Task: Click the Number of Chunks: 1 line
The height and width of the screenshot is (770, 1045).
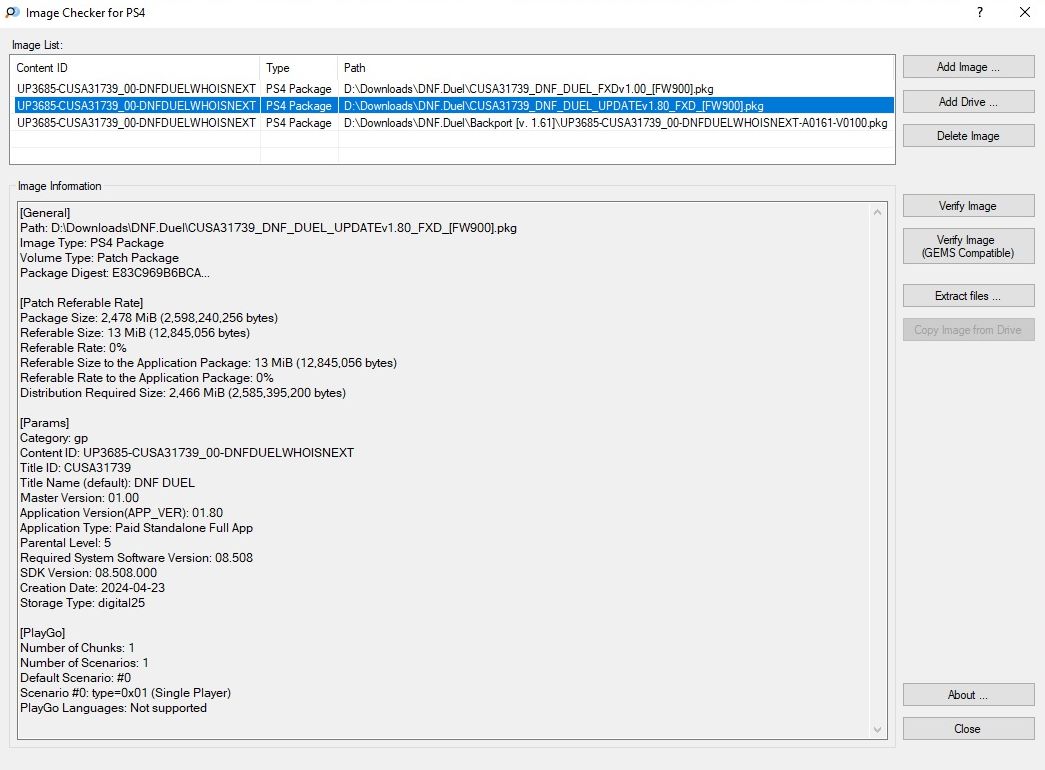Action: coord(77,648)
